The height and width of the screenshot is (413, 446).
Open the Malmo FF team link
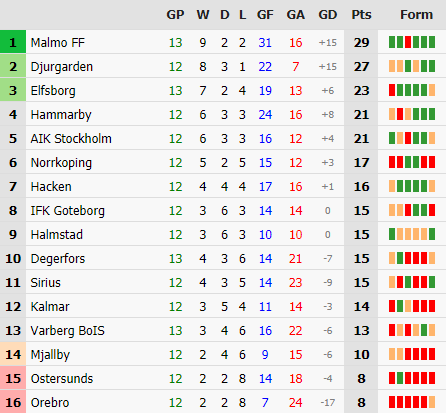coord(58,43)
